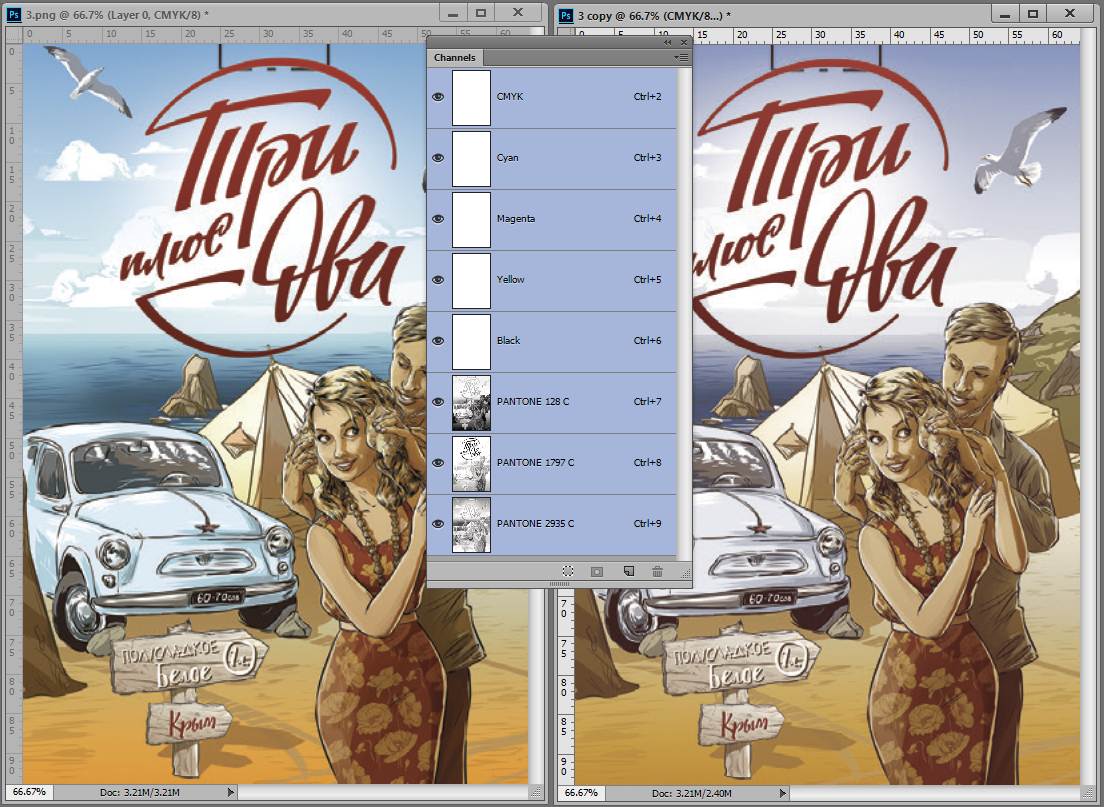1104x807 pixels.
Task: Maximize the 3.png document window
Action: (x=481, y=13)
